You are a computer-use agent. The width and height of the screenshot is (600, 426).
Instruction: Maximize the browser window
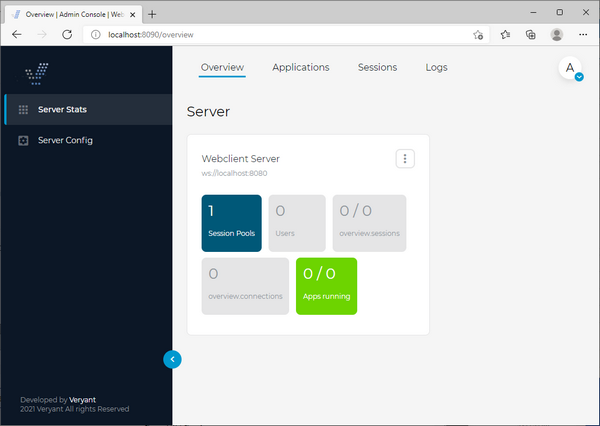pyautogui.click(x=559, y=12)
